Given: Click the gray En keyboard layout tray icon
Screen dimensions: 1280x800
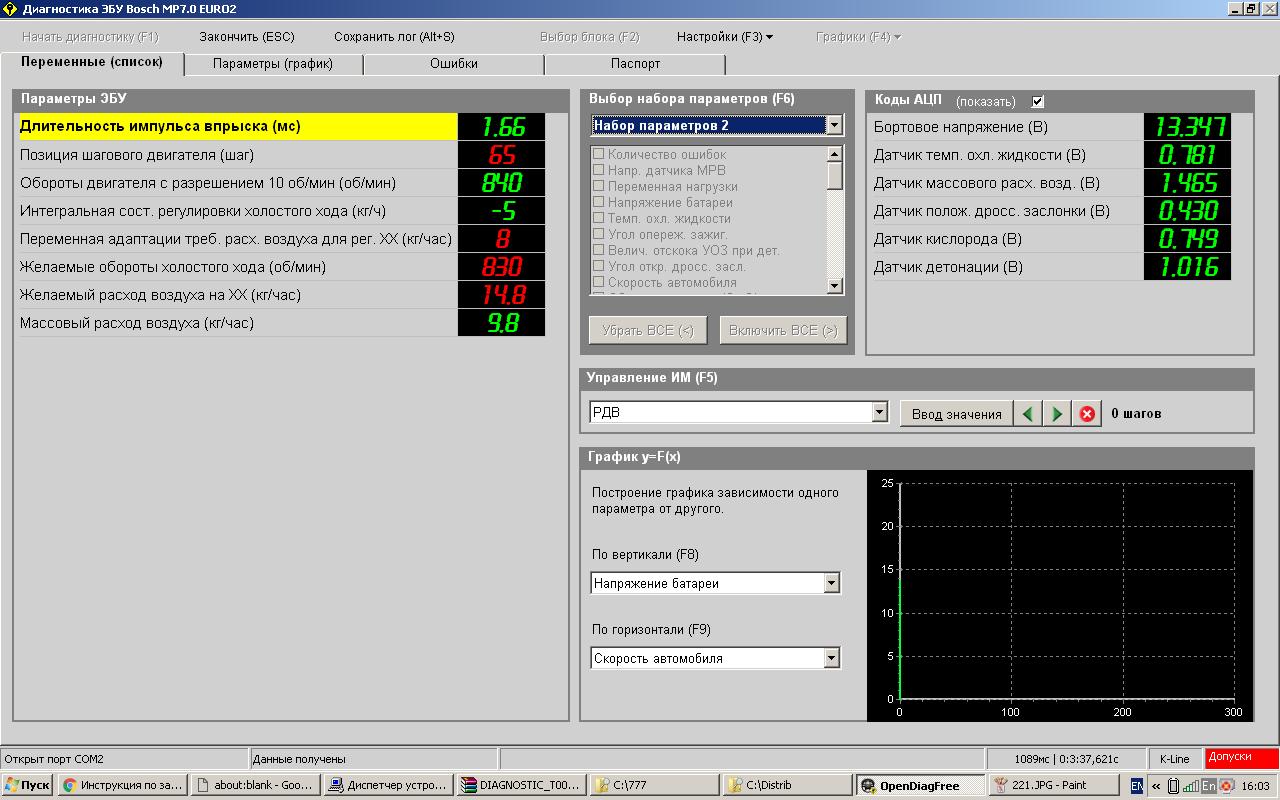Looking at the screenshot, I should click(1208, 786).
